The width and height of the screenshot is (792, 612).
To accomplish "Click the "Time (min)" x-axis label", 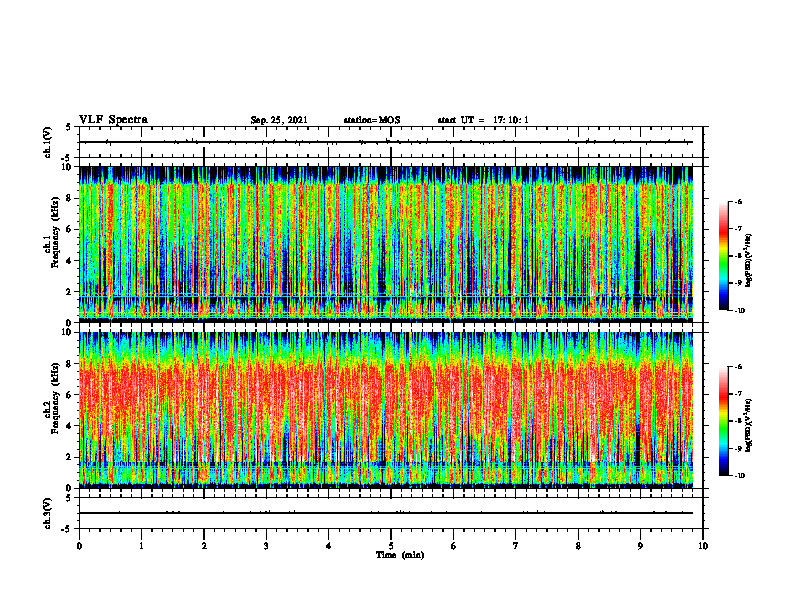I will click(400, 555).
